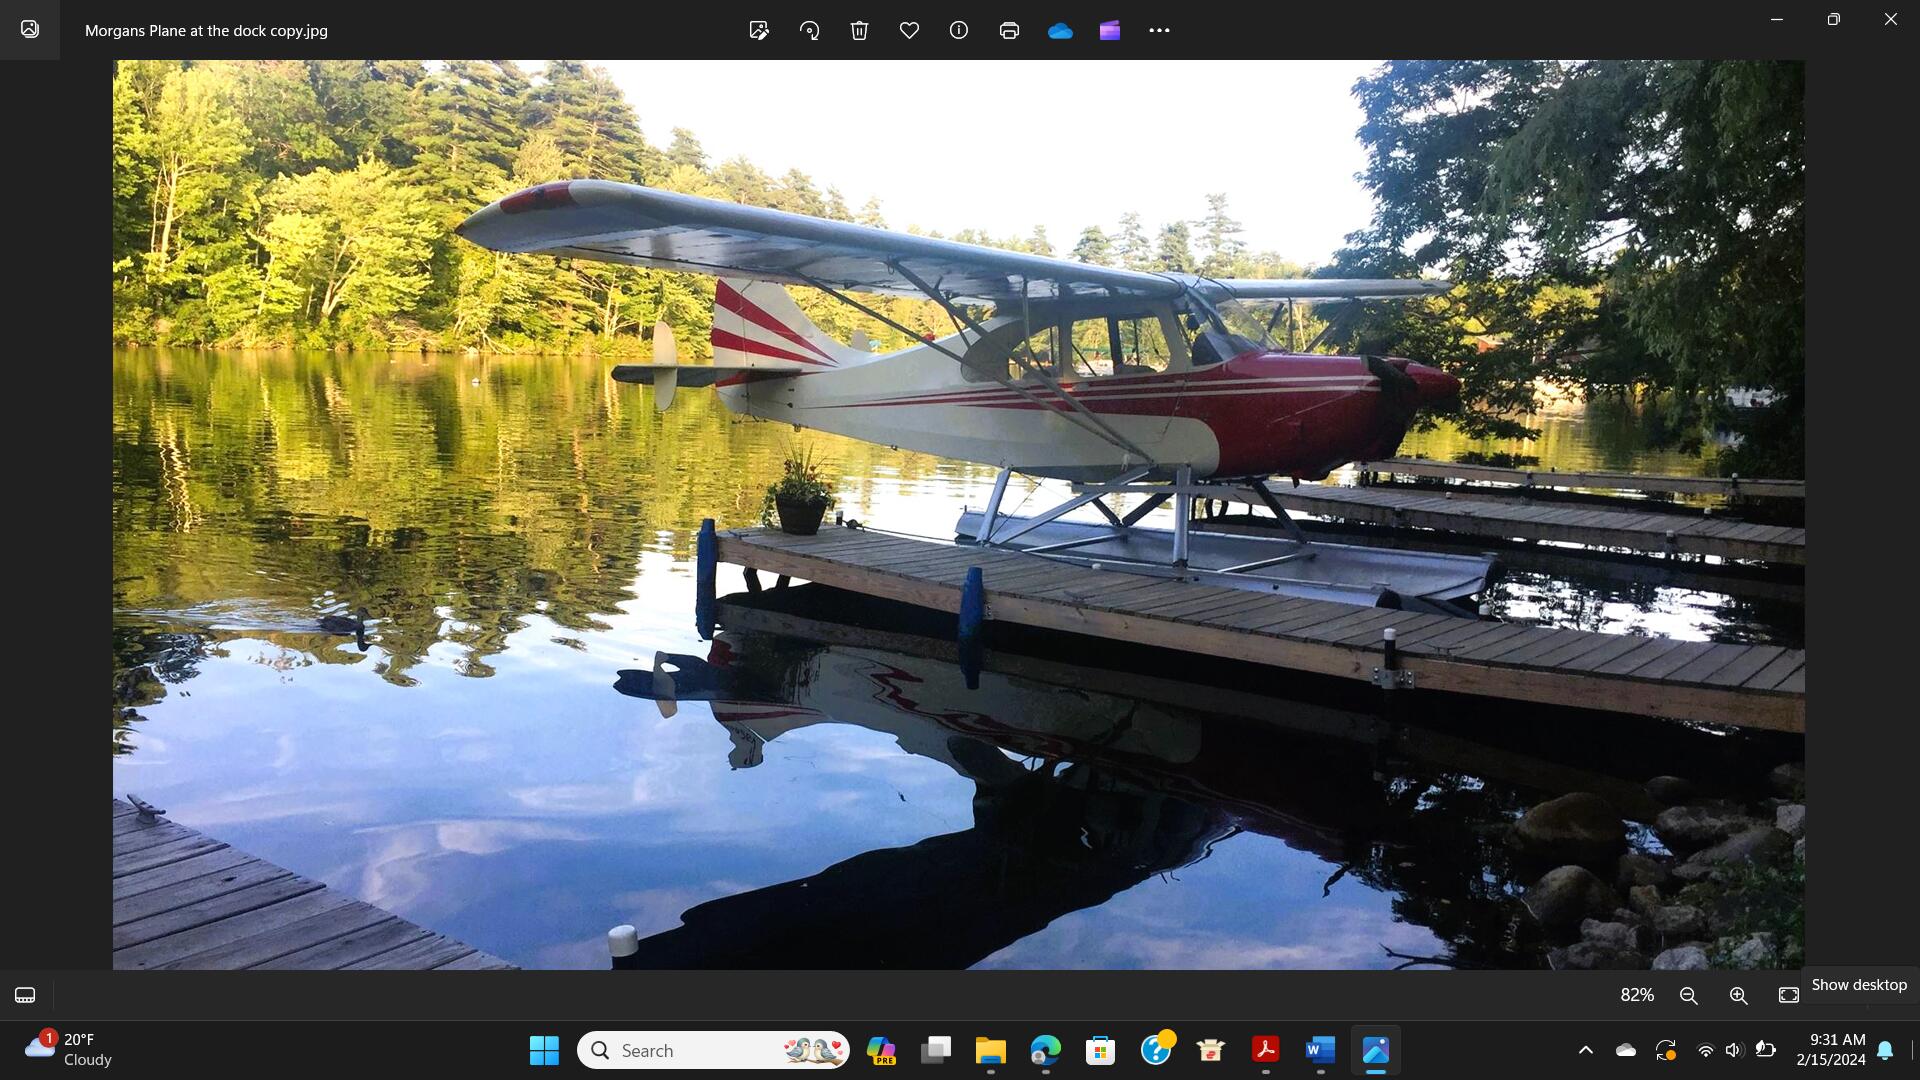Upload the photo to OneDrive

tap(1061, 30)
